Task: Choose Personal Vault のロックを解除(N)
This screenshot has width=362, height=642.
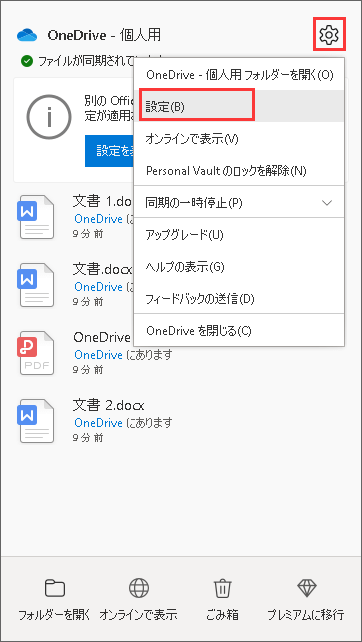Action: coord(239,170)
